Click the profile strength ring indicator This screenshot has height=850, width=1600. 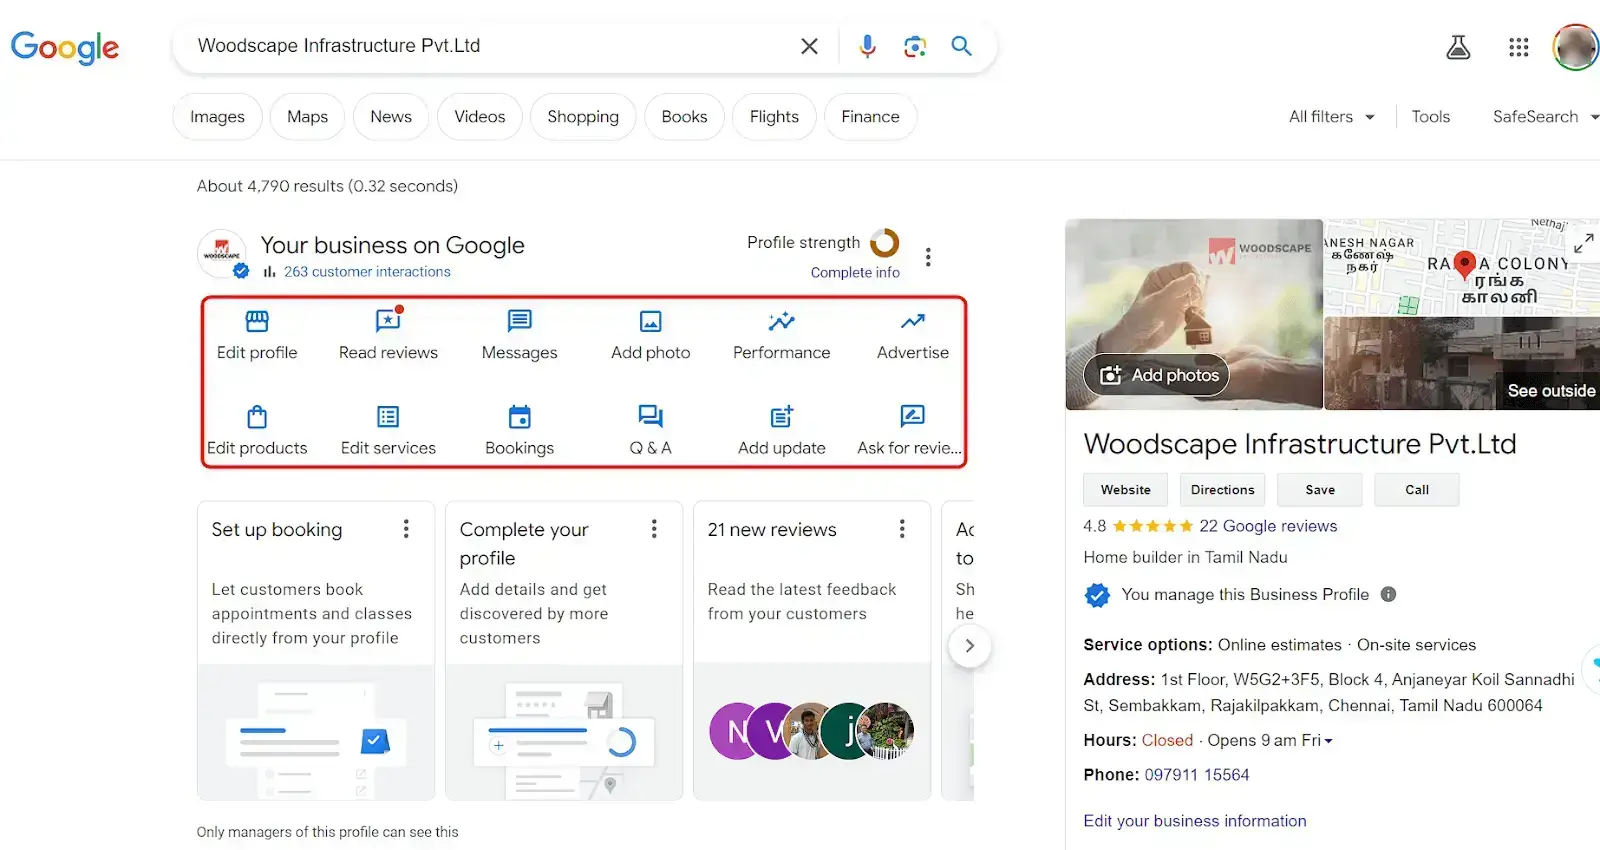click(x=885, y=243)
